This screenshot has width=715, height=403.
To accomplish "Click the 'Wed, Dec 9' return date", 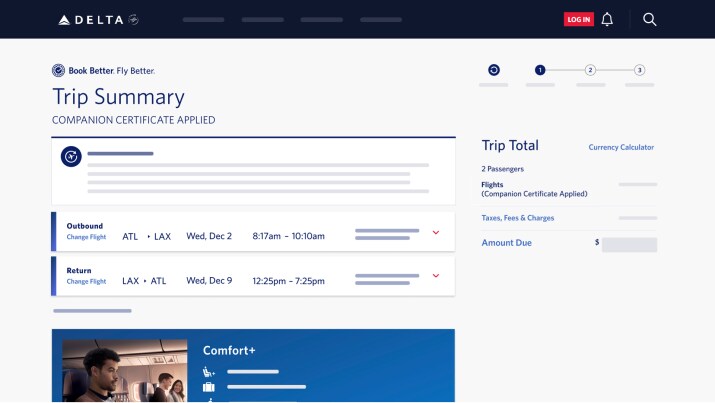I will 209,281.
